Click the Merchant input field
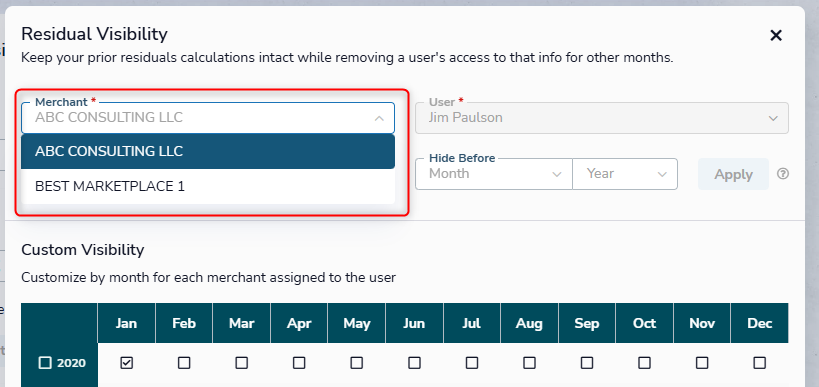The width and height of the screenshot is (819, 387). [208, 118]
